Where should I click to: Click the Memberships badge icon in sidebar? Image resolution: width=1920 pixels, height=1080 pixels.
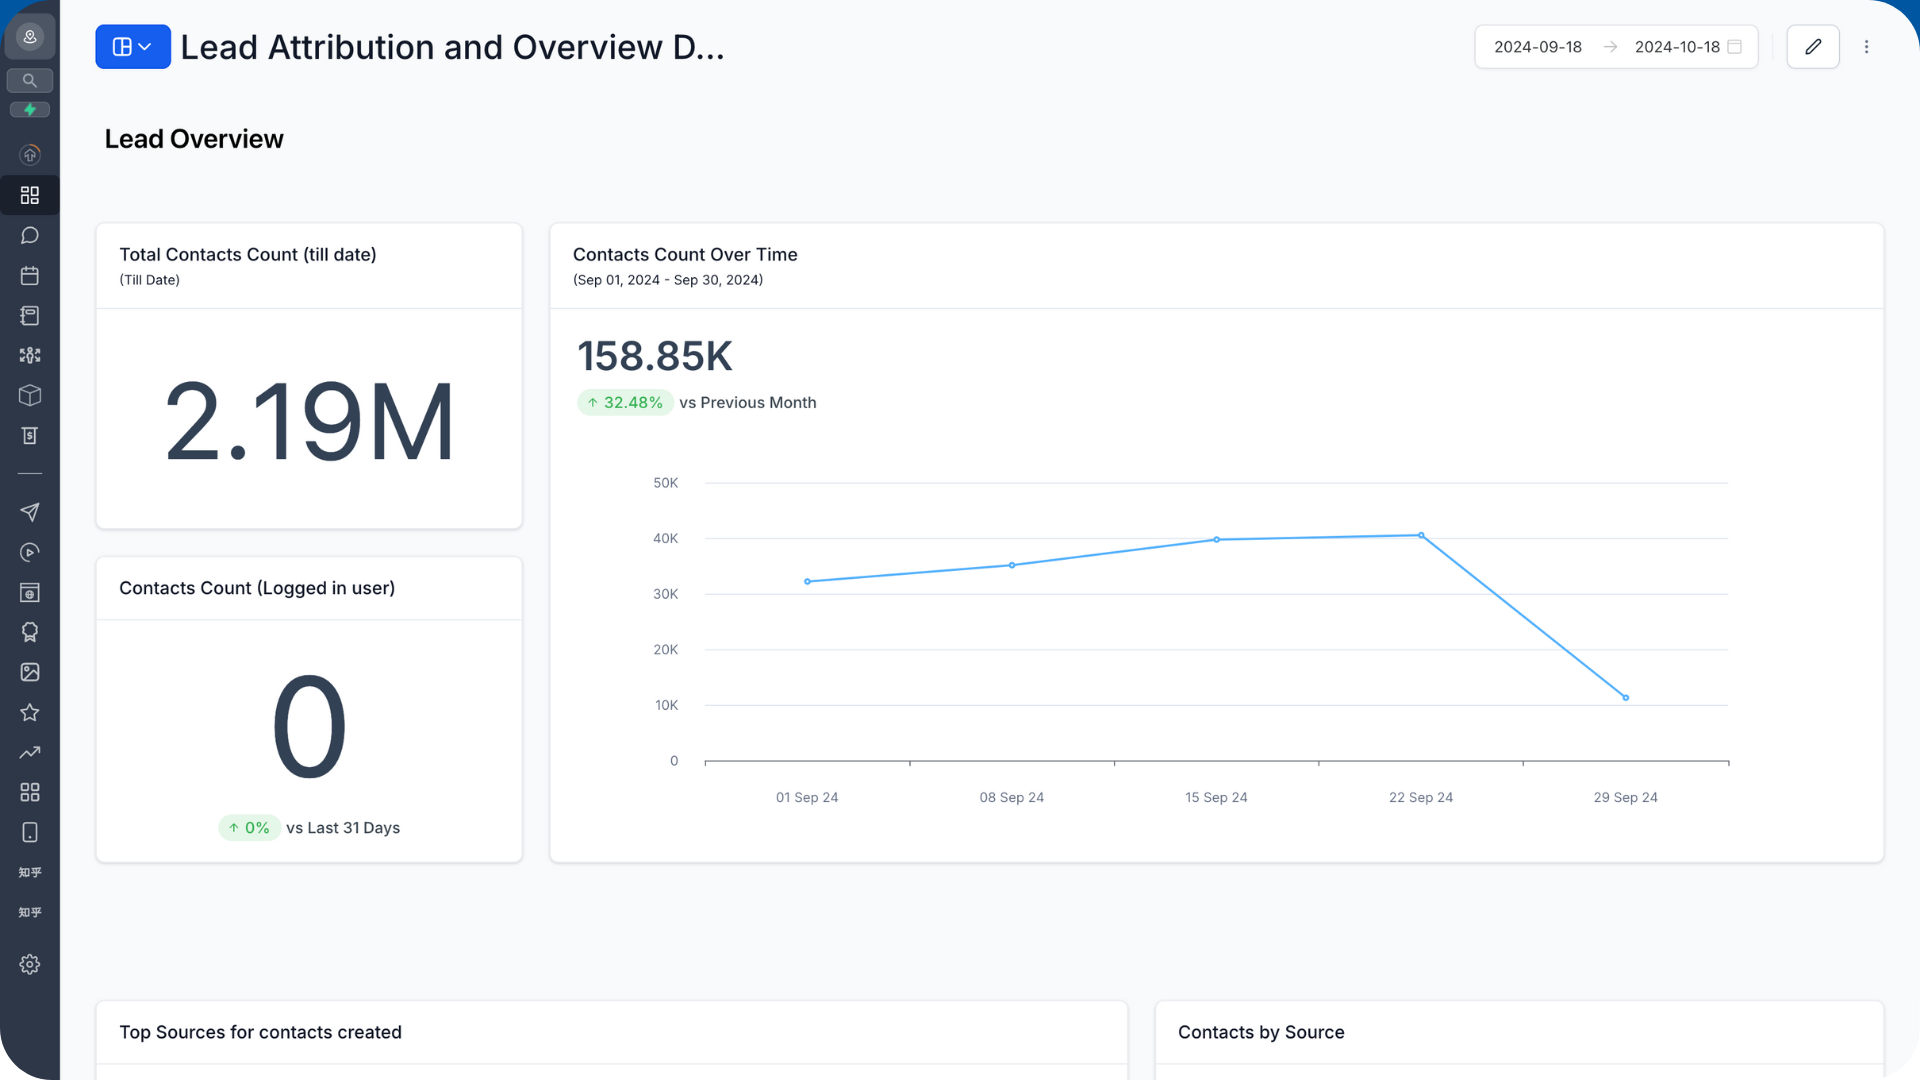pos(30,632)
